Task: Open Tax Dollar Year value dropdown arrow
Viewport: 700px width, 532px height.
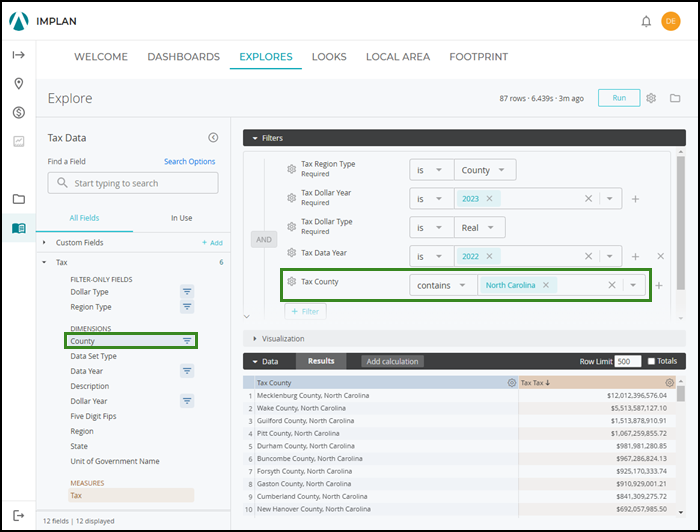Action: tap(609, 199)
